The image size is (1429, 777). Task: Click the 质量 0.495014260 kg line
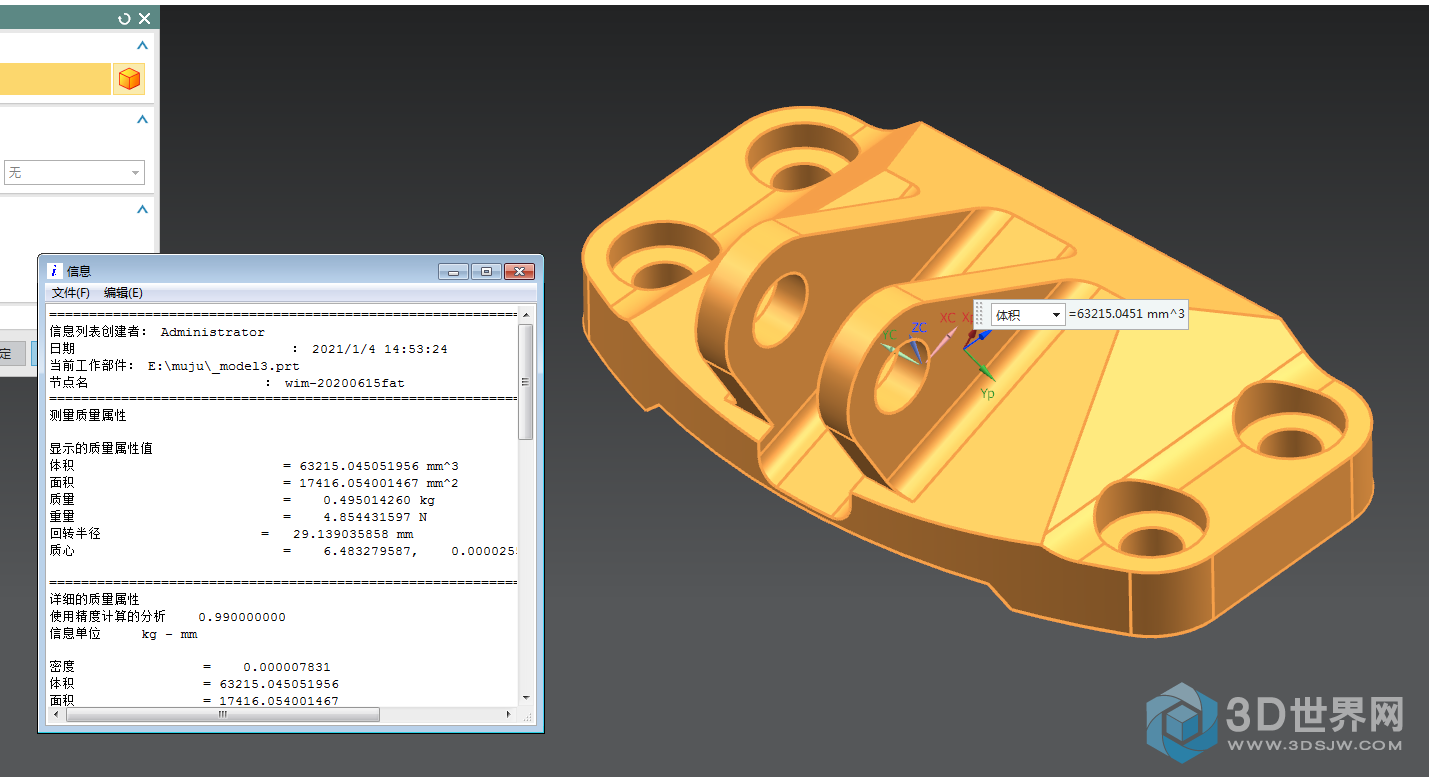point(242,500)
